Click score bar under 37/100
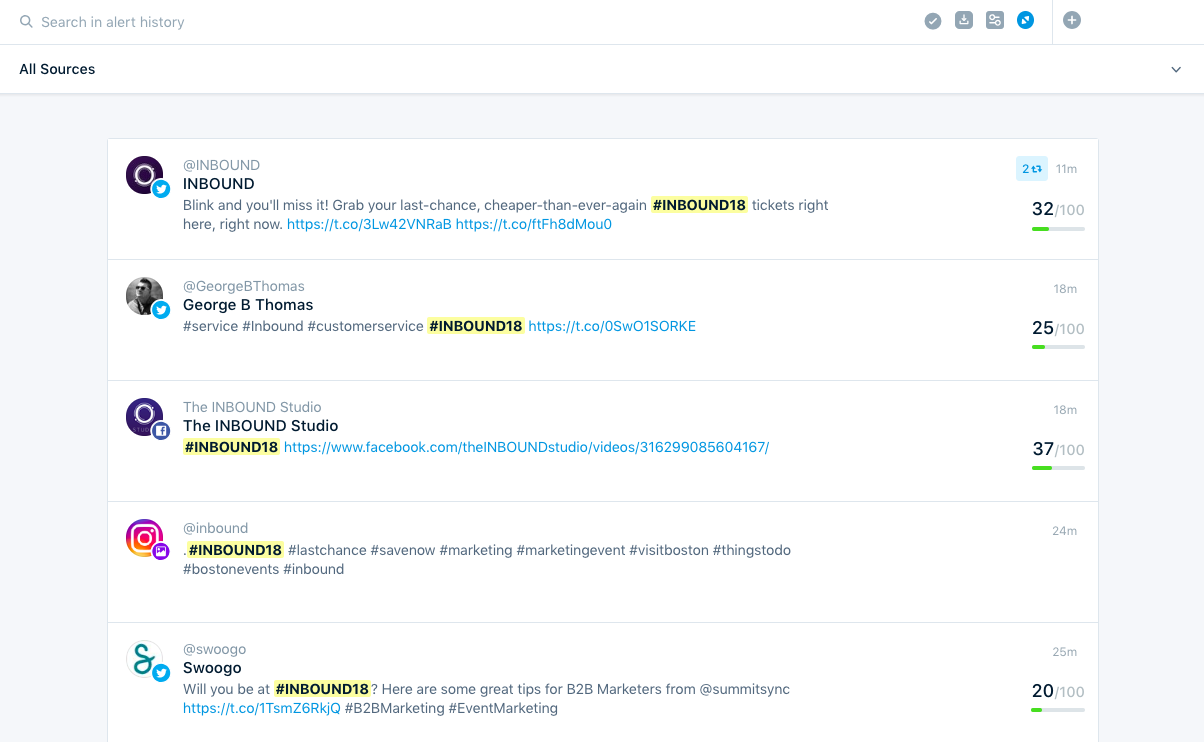 1058,468
